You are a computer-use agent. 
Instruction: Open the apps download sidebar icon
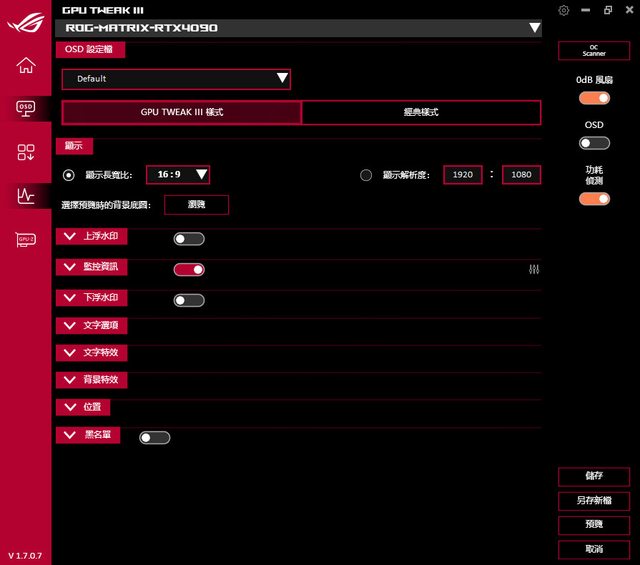[x=25, y=152]
